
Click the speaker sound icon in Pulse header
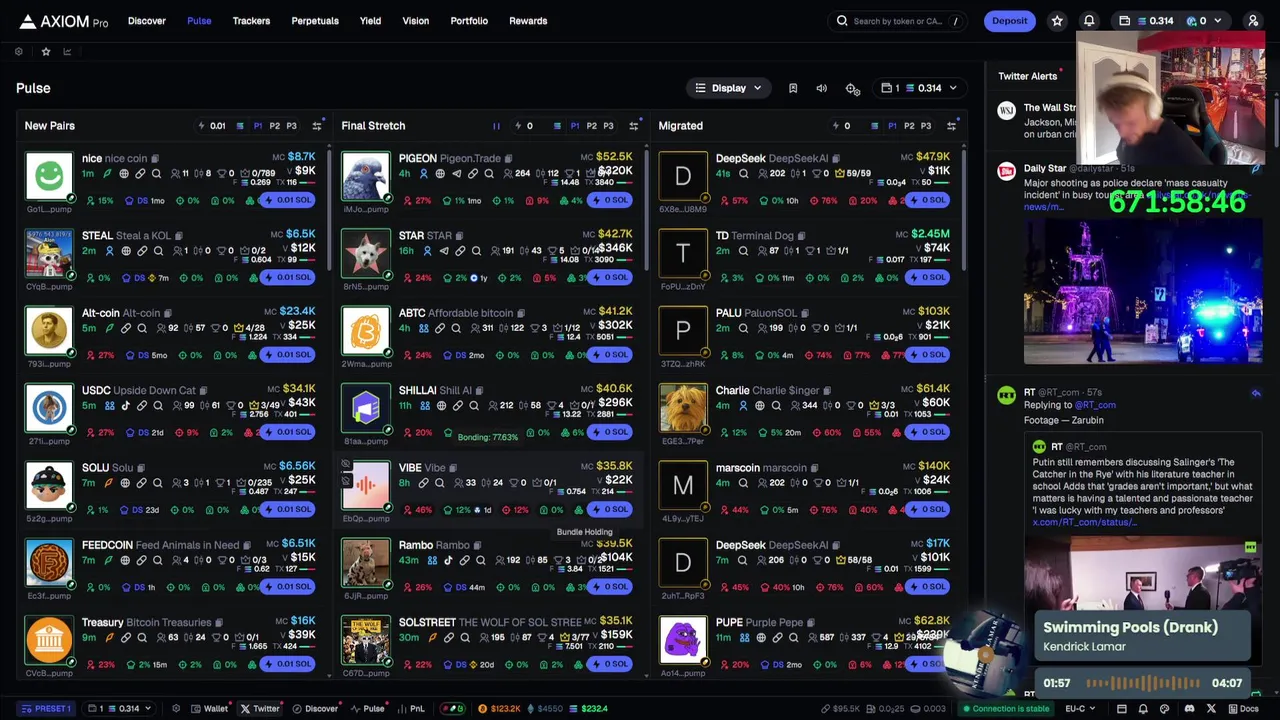822,88
